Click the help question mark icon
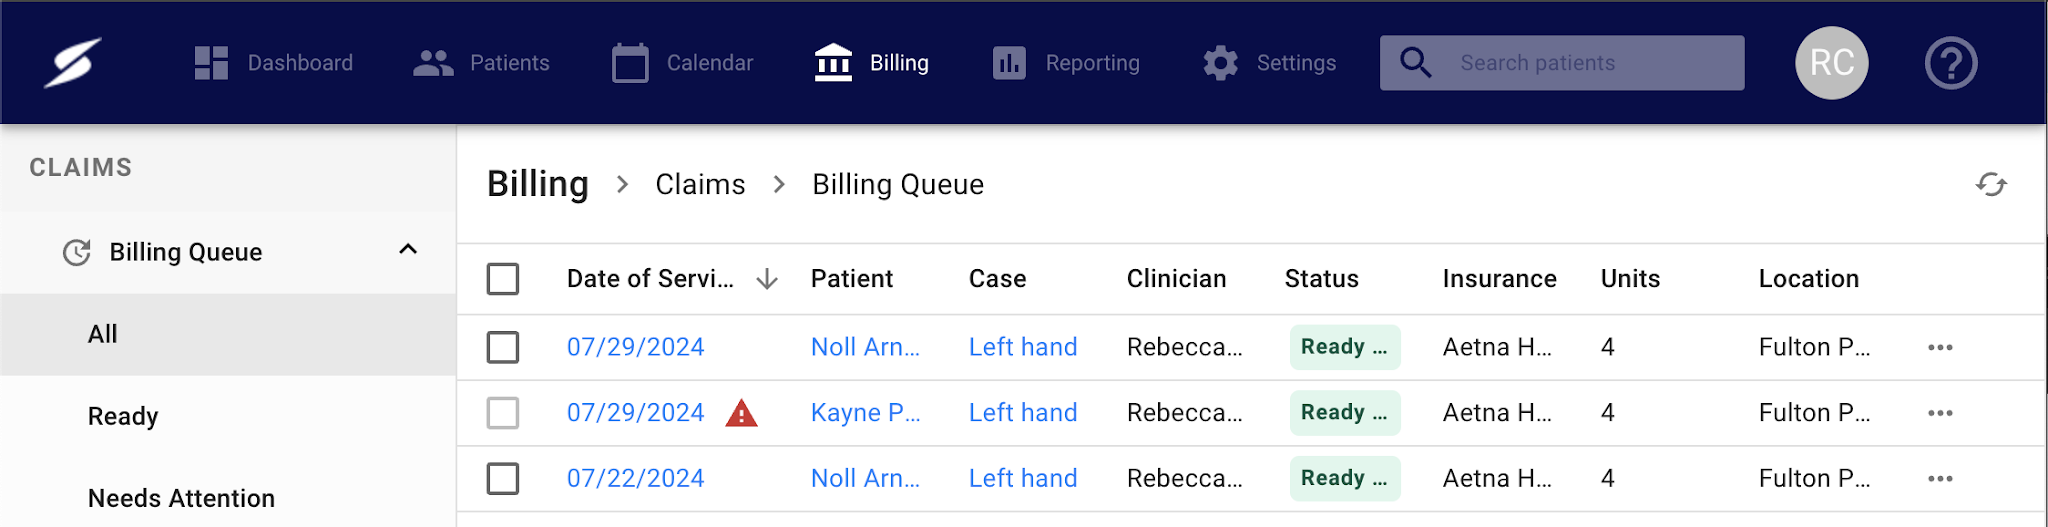The width and height of the screenshot is (2048, 527). pos(1950,63)
